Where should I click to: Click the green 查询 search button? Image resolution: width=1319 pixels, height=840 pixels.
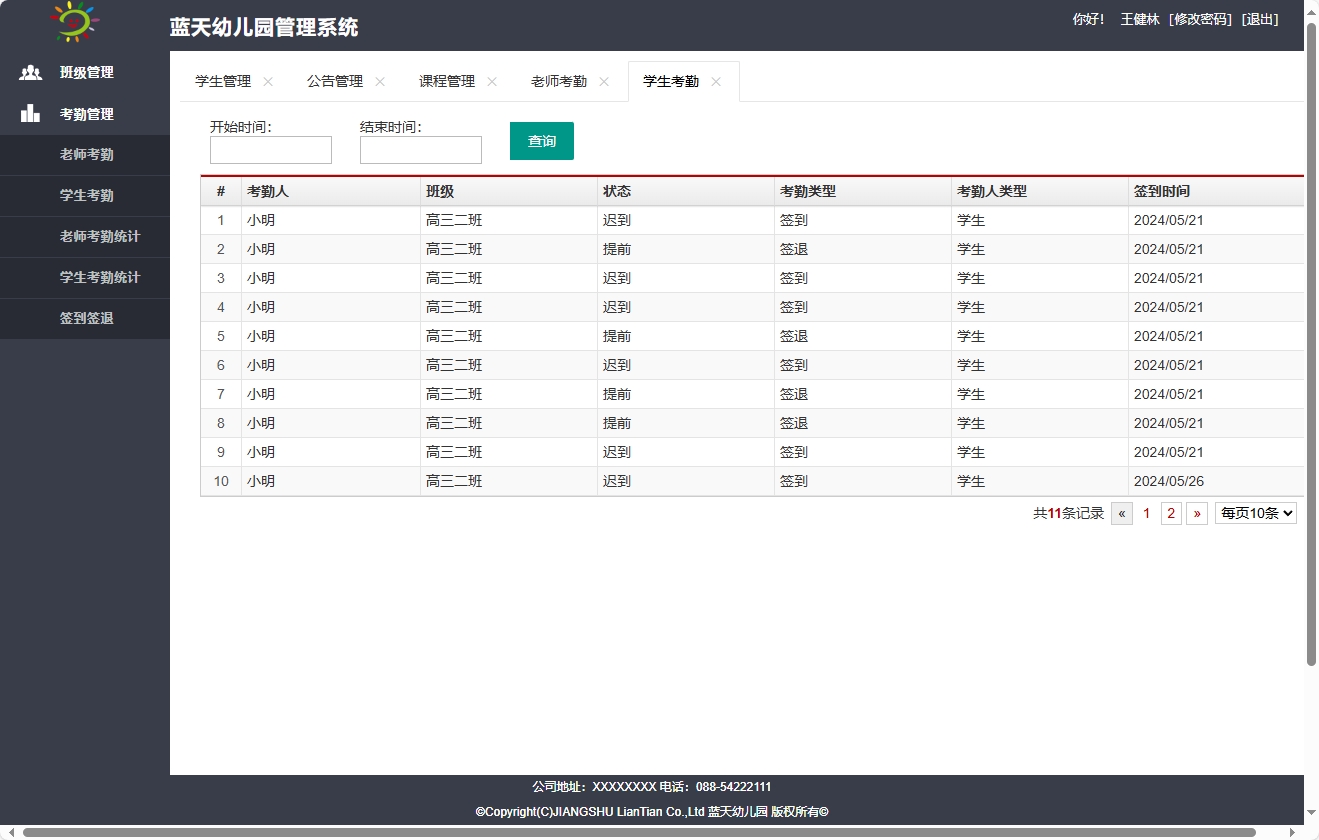[541, 140]
